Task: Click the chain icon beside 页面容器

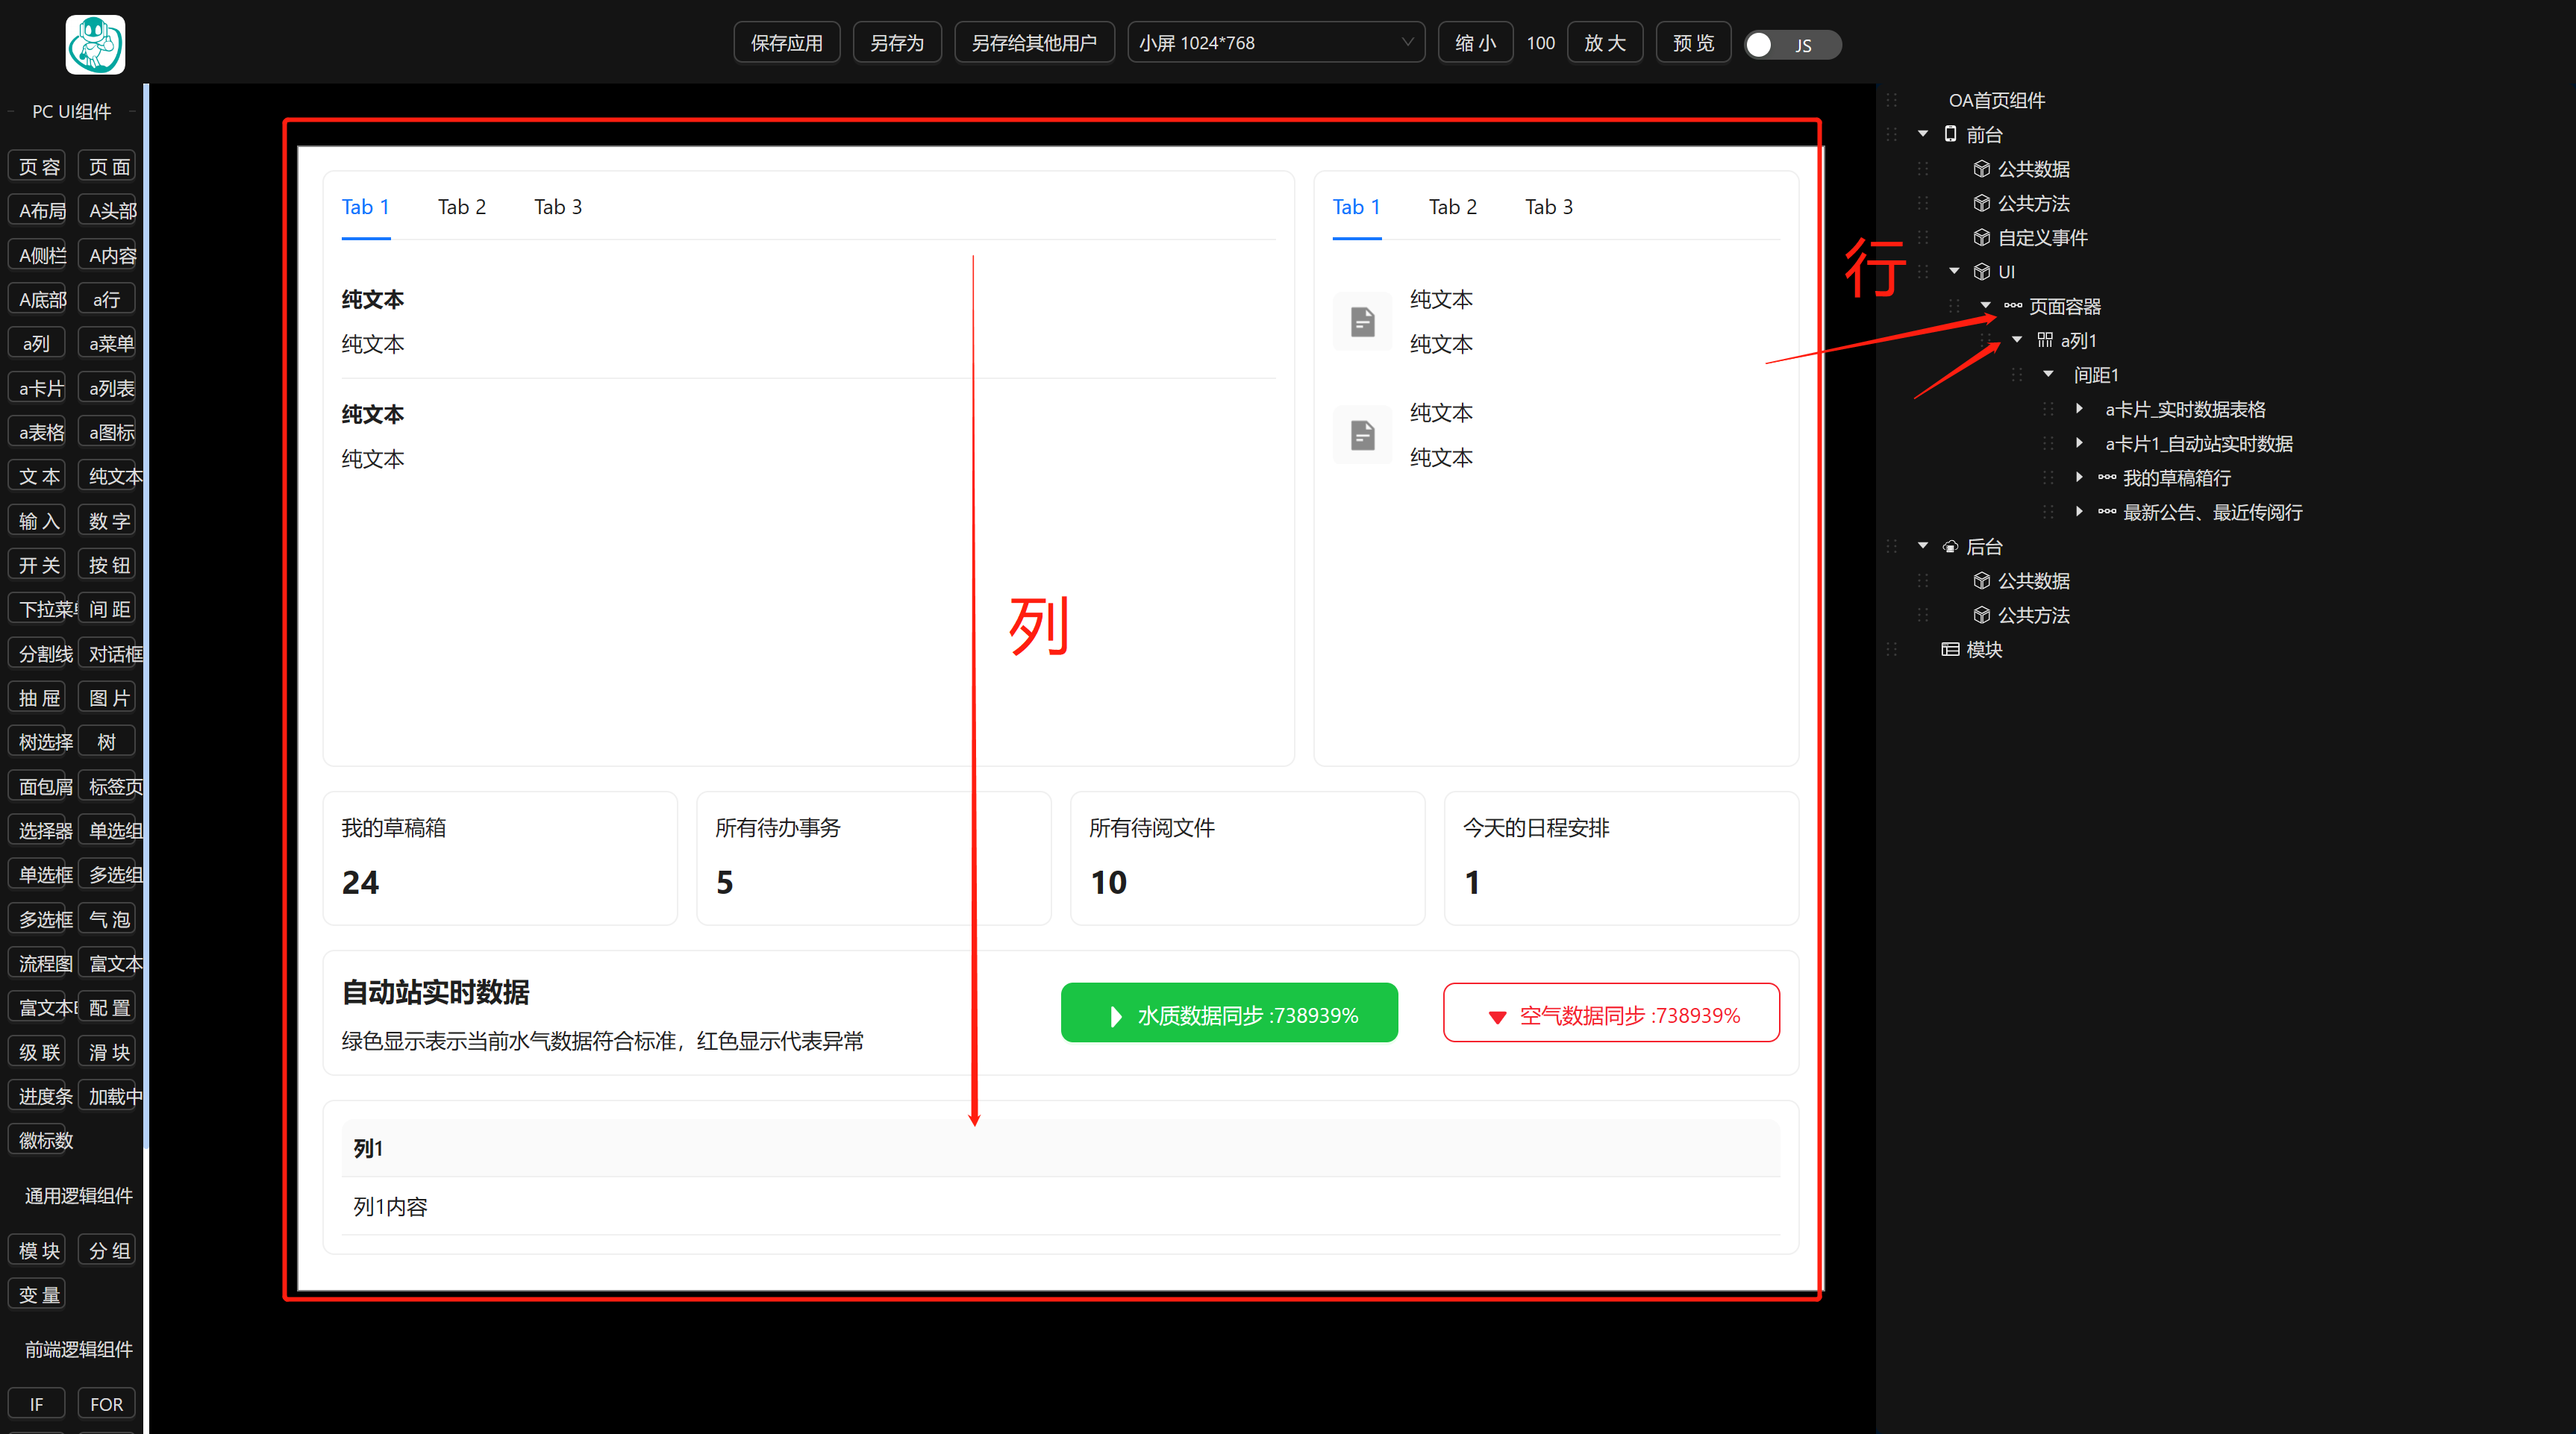Action: point(2013,306)
